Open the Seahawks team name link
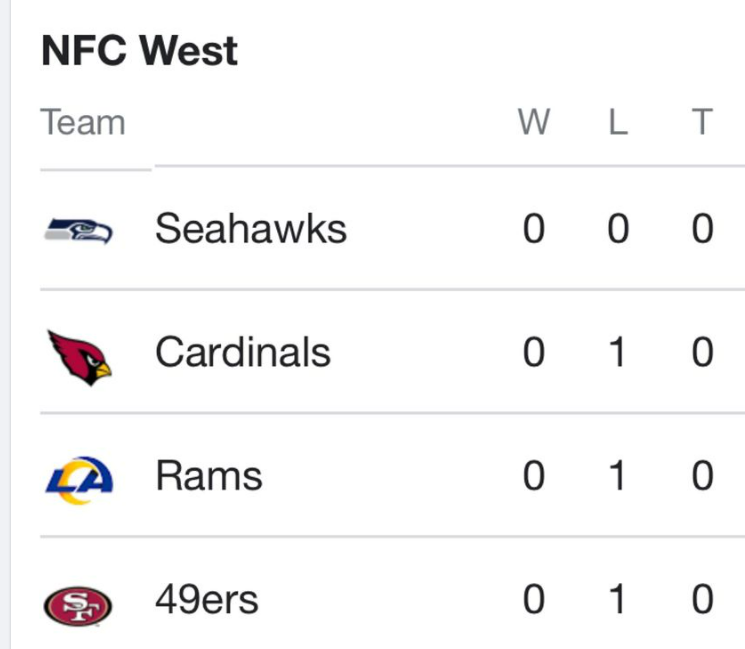This screenshot has height=649, width=745. pos(251,230)
